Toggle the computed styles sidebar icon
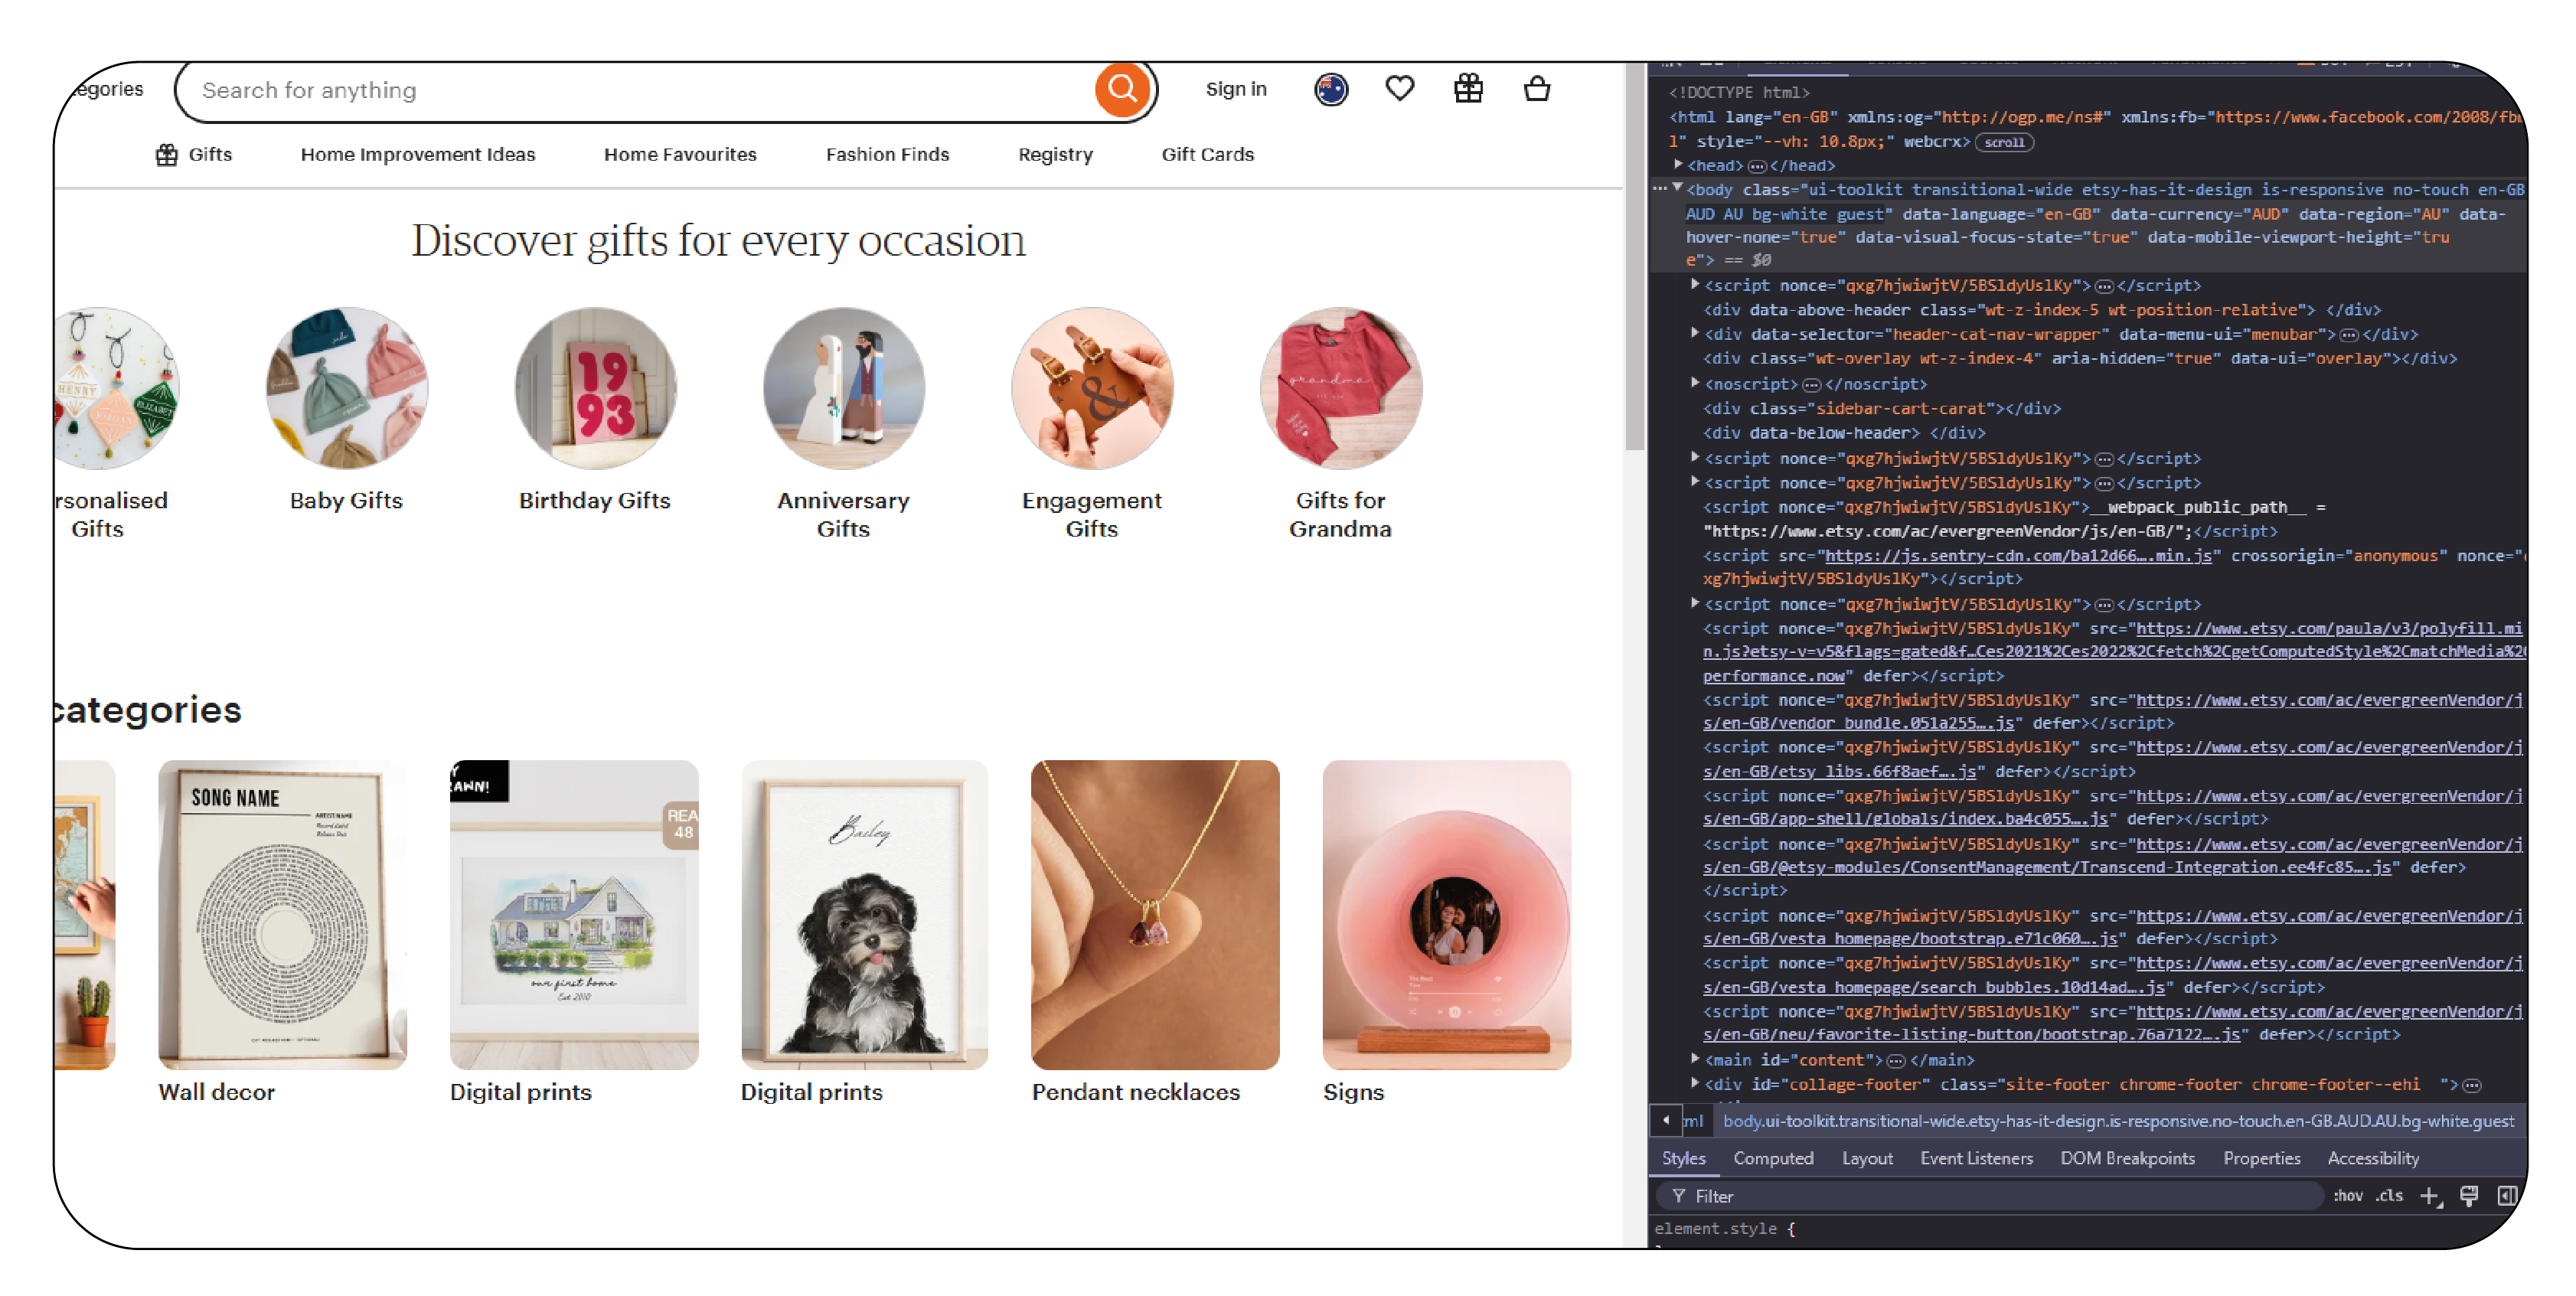 2506,1196
